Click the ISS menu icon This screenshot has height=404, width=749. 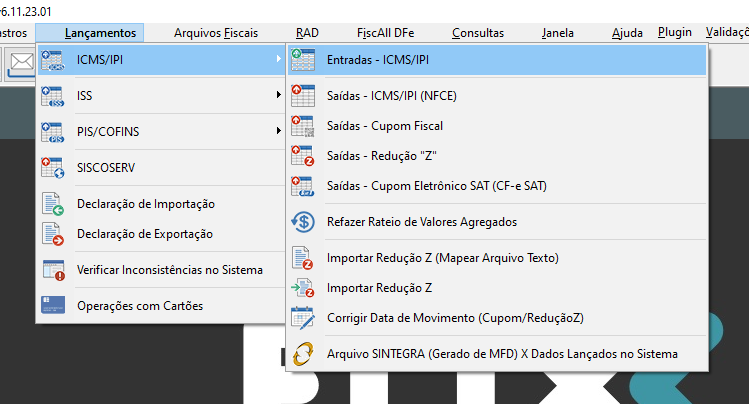(x=53, y=96)
